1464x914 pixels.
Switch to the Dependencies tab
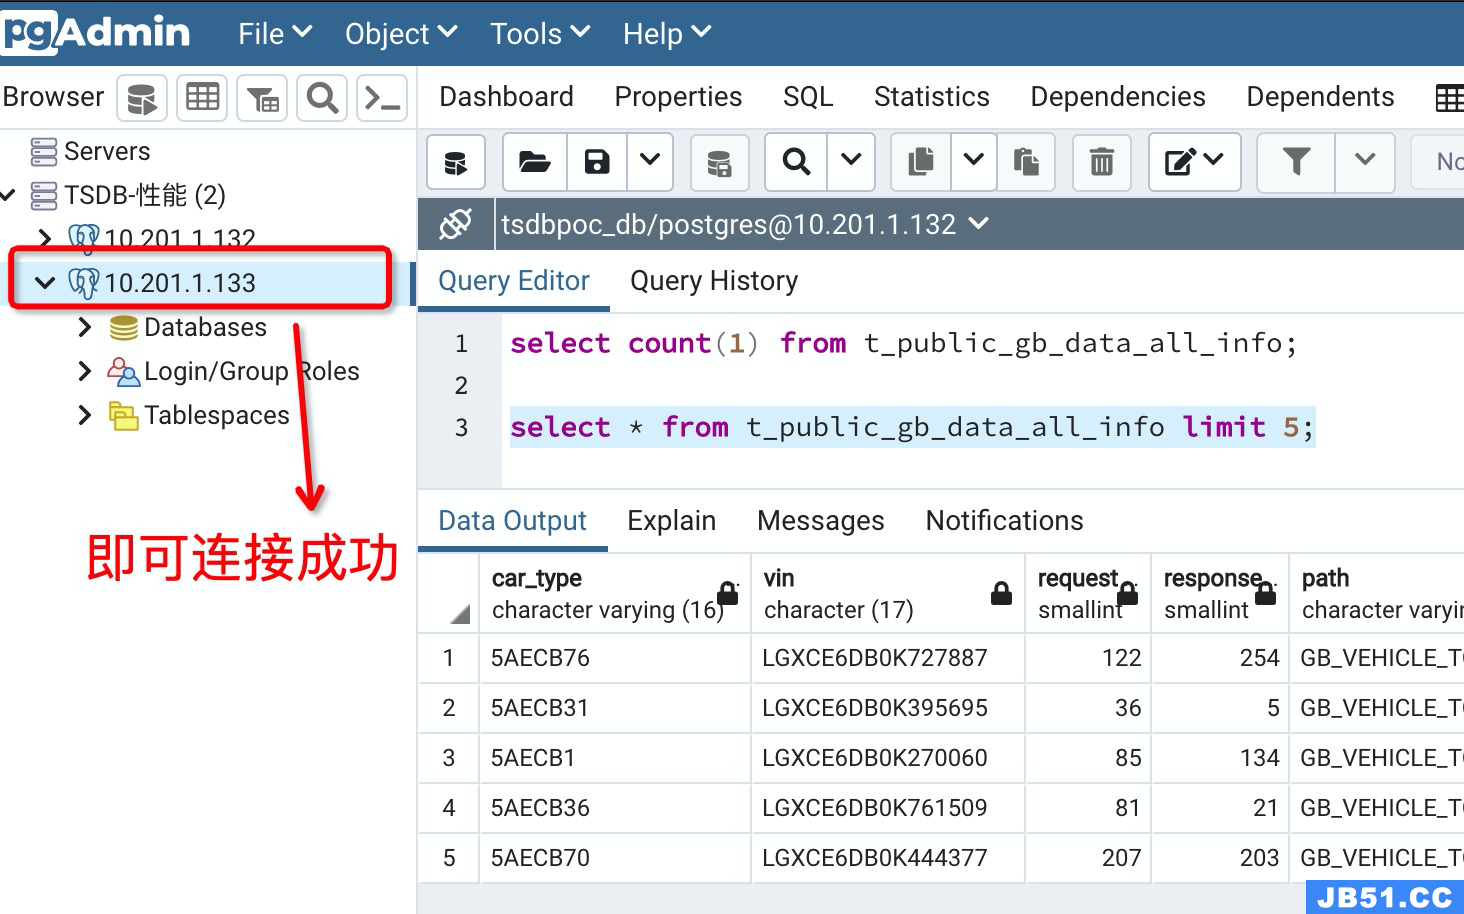[x=1118, y=97]
